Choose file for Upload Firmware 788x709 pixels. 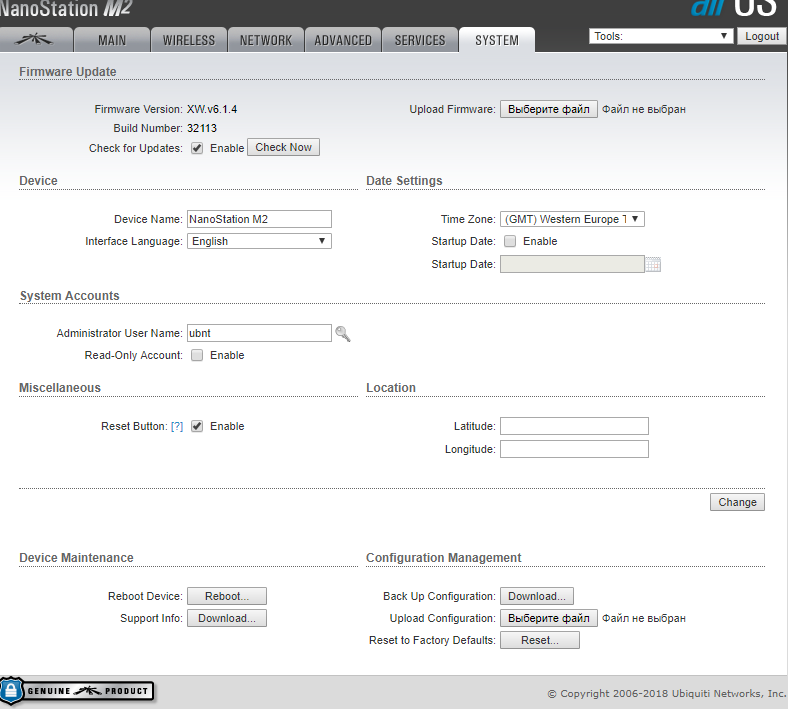[549, 109]
